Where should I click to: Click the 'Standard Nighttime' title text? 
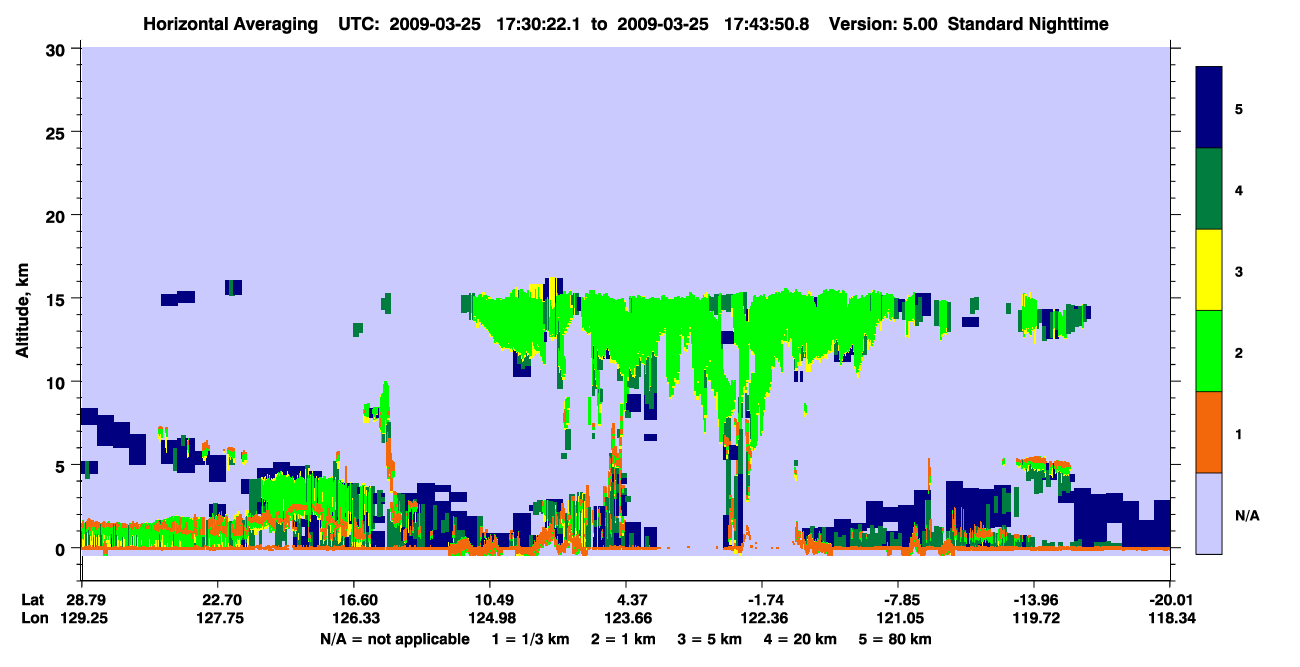[x=1026, y=23]
